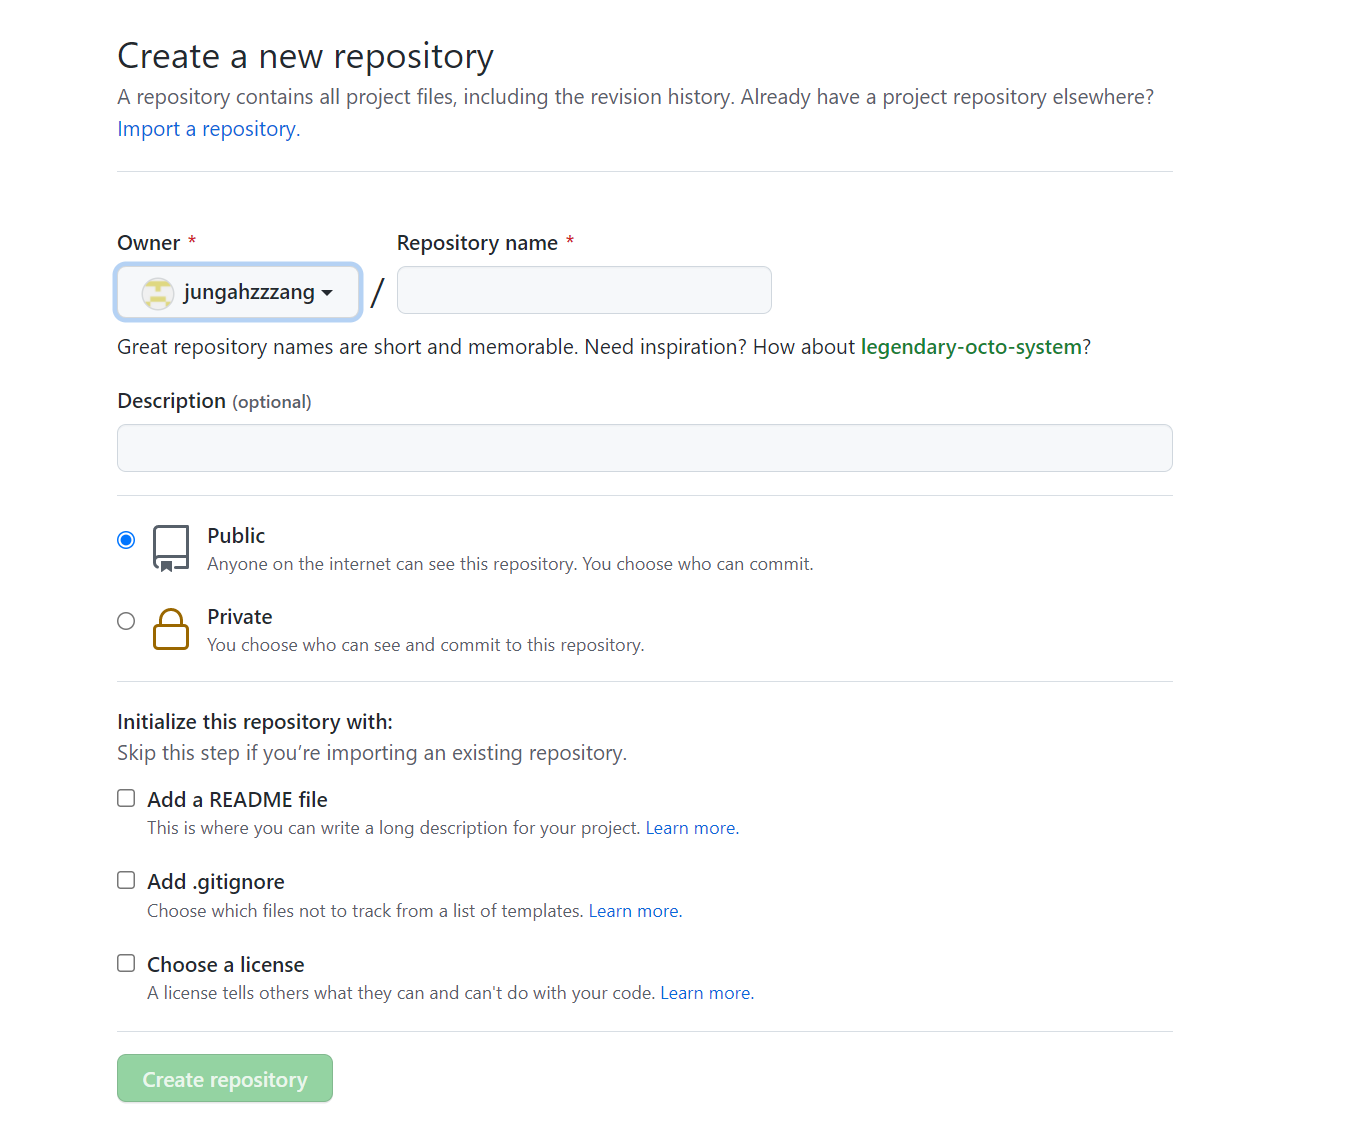Open Learn more link for README

691,828
